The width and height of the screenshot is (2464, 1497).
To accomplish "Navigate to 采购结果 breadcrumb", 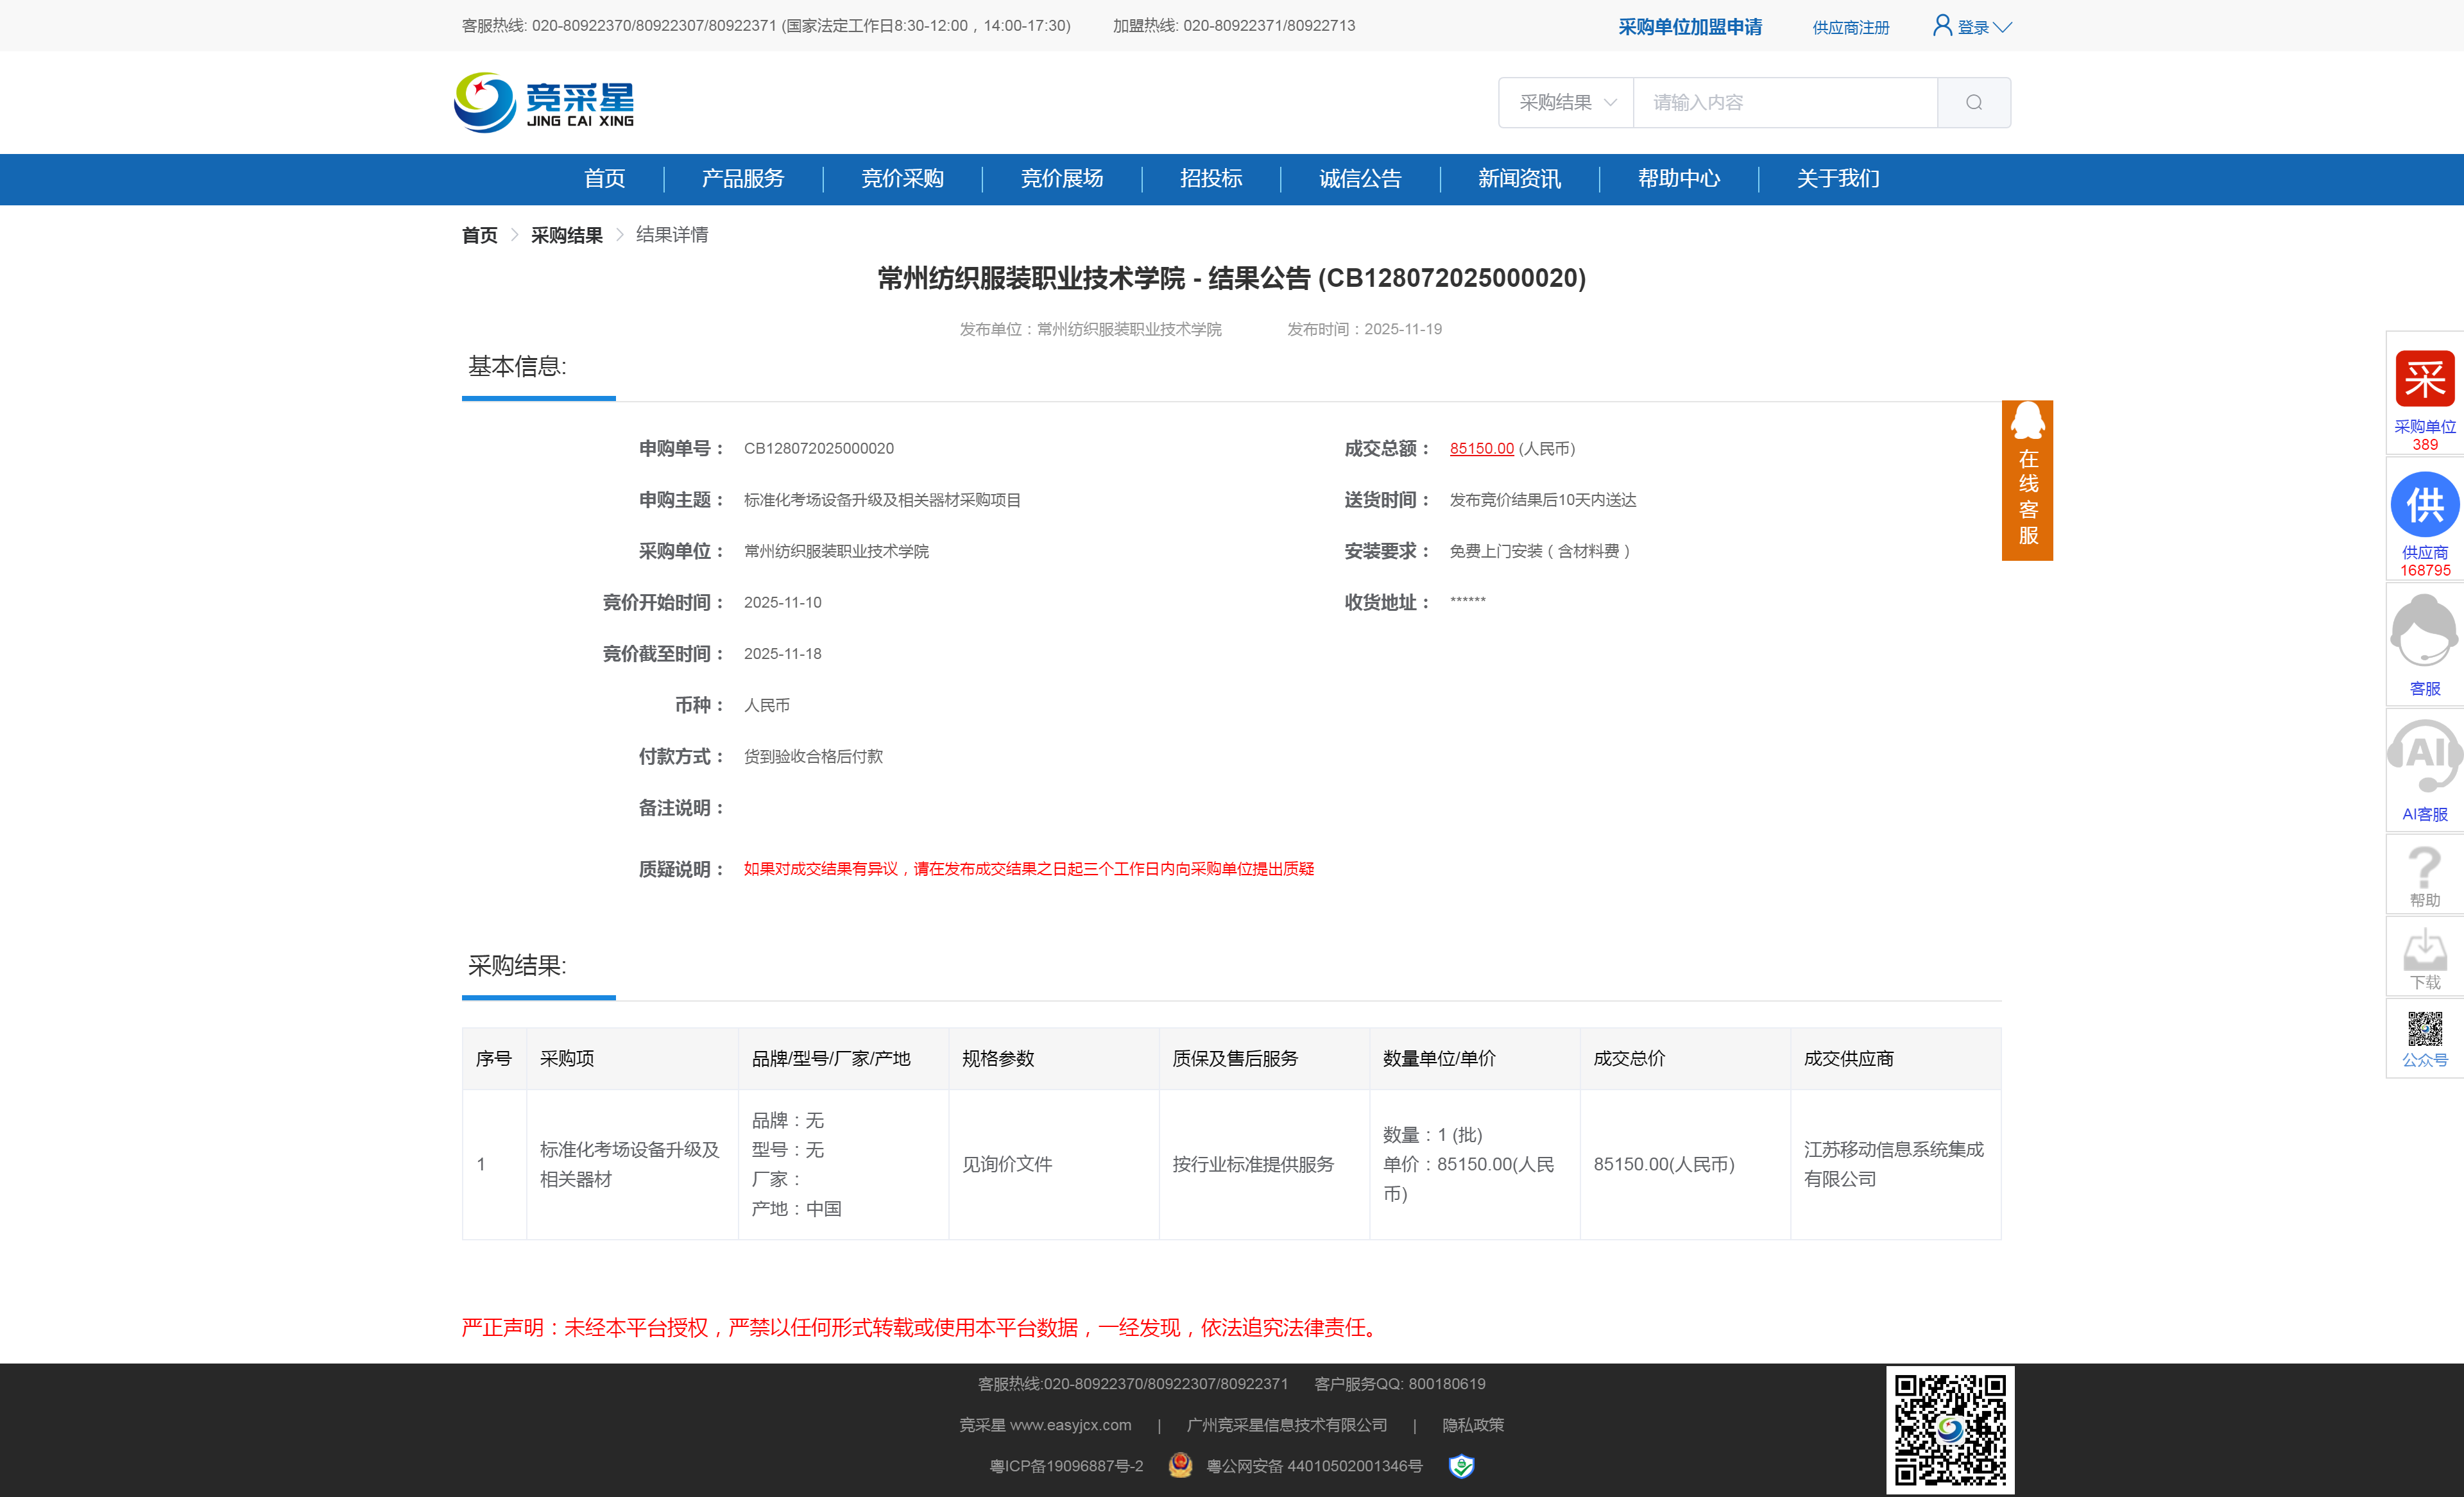I will coord(566,235).
